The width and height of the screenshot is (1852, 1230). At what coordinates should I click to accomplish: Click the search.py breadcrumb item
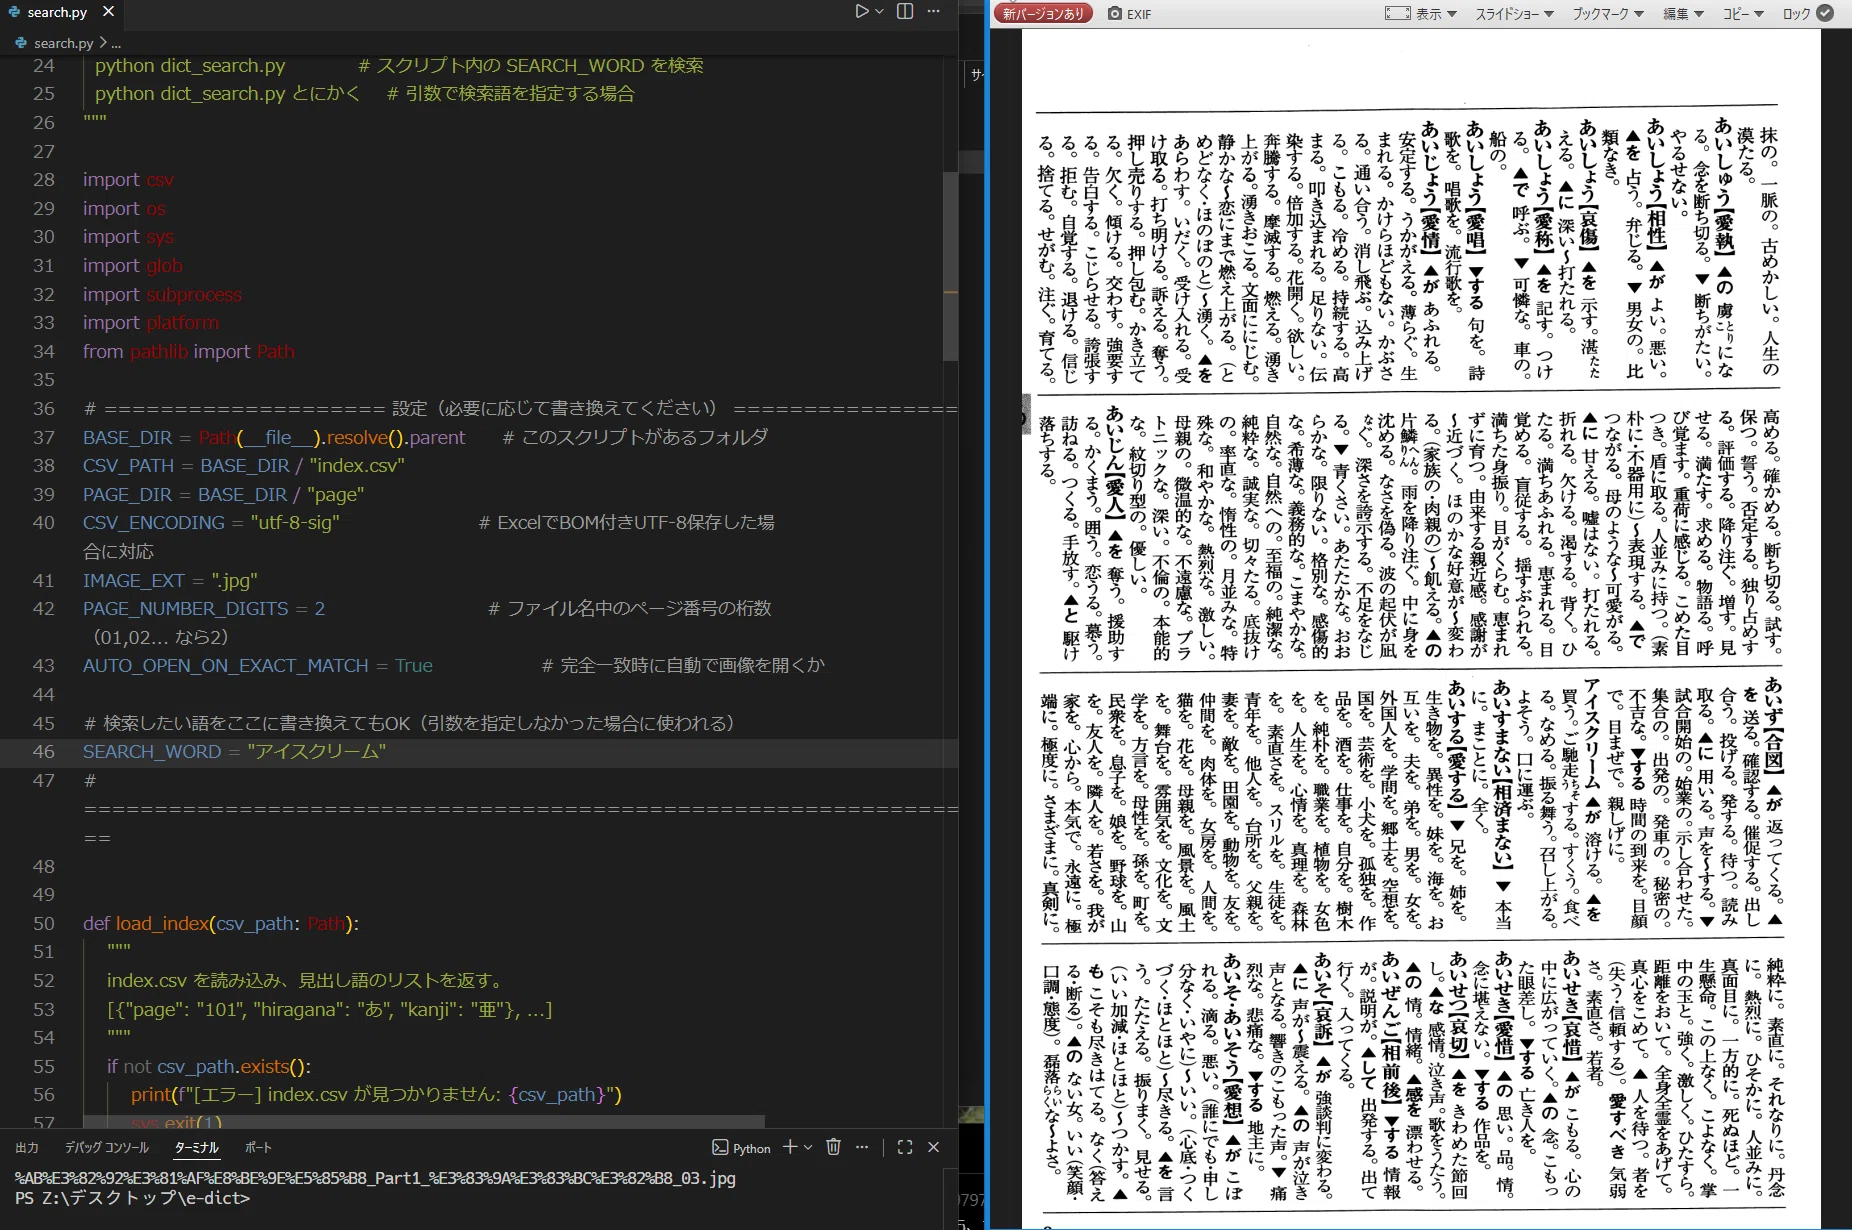point(63,43)
